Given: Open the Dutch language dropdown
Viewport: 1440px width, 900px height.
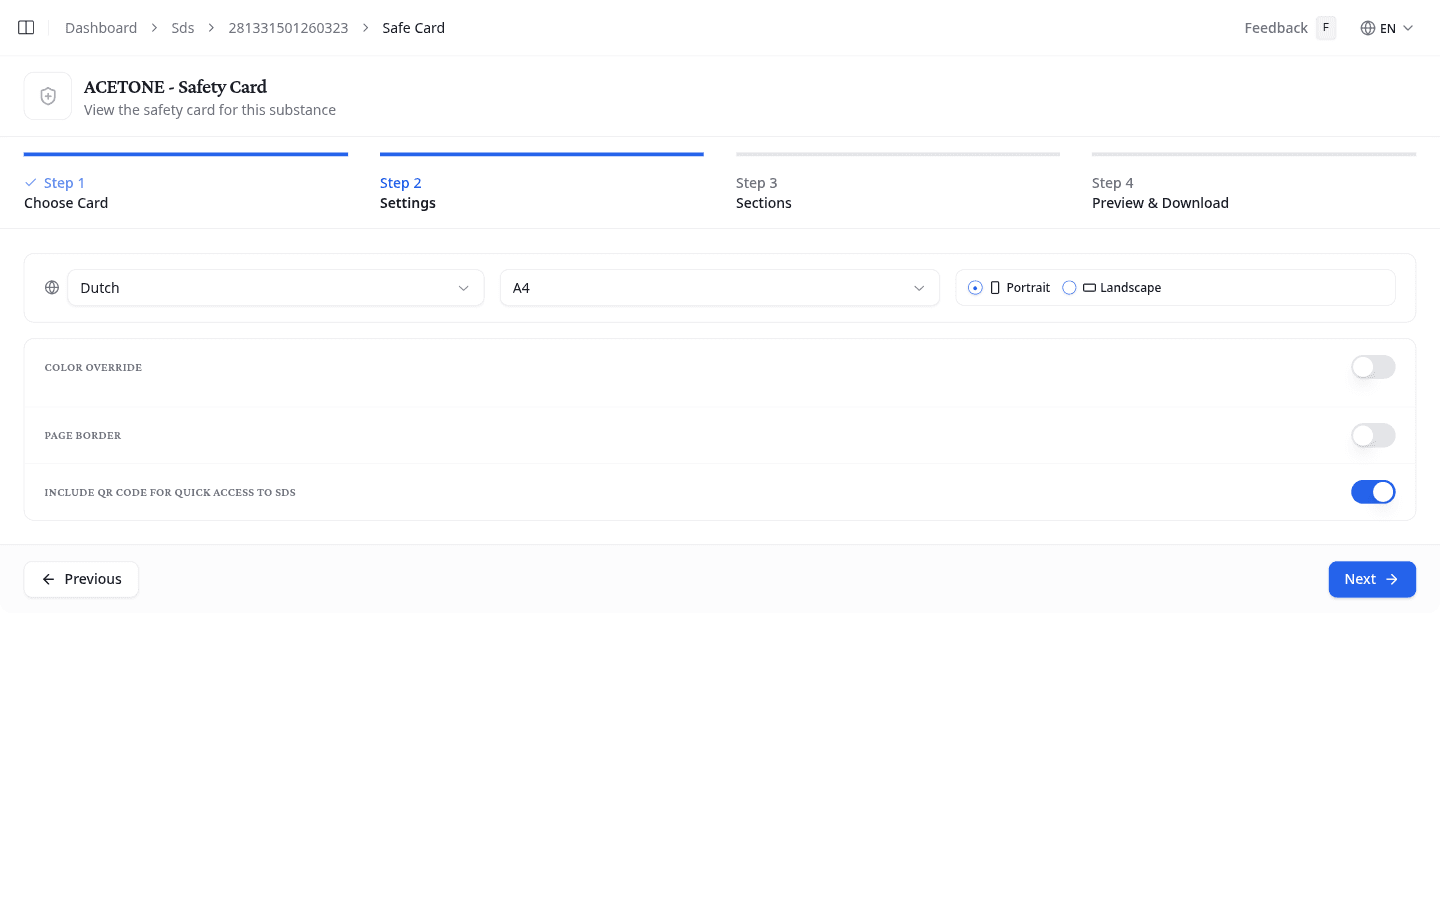Looking at the screenshot, I should pyautogui.click(x=275, y=287).
